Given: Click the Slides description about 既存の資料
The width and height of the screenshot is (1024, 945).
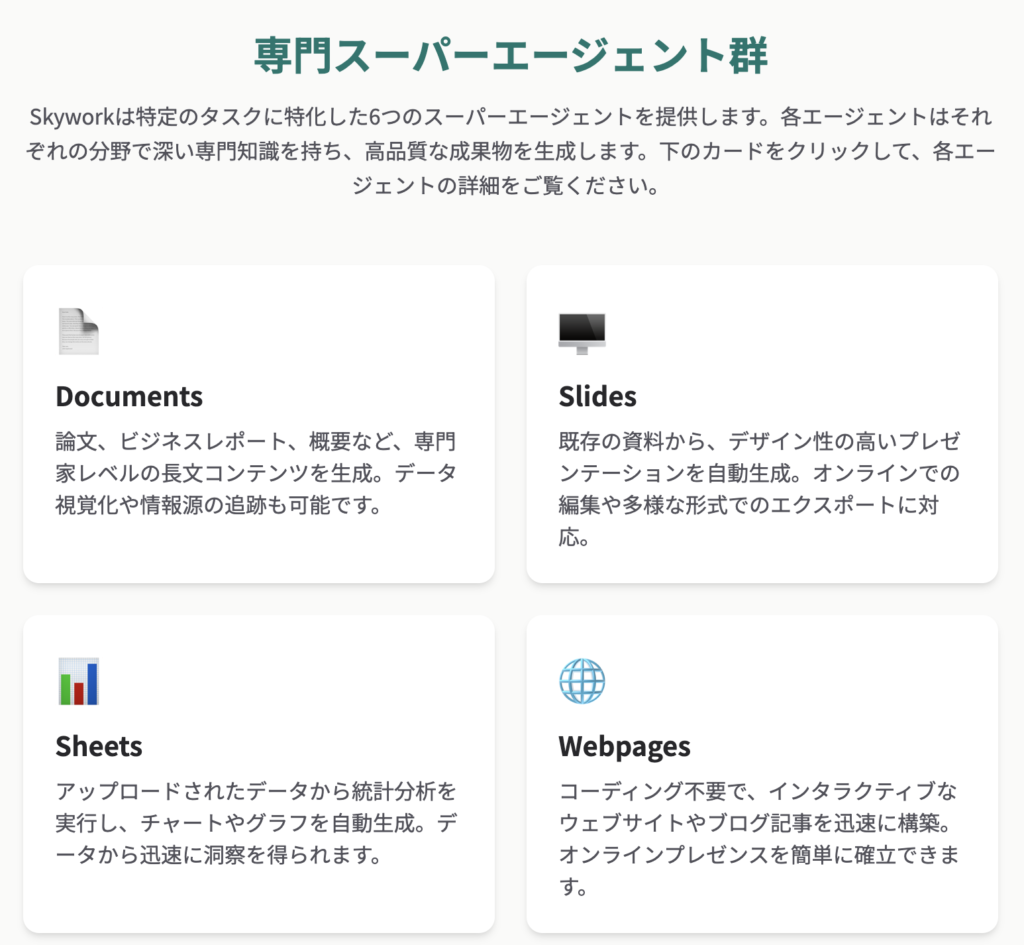Looking at the screenshot, I should [x=760, y=489].
